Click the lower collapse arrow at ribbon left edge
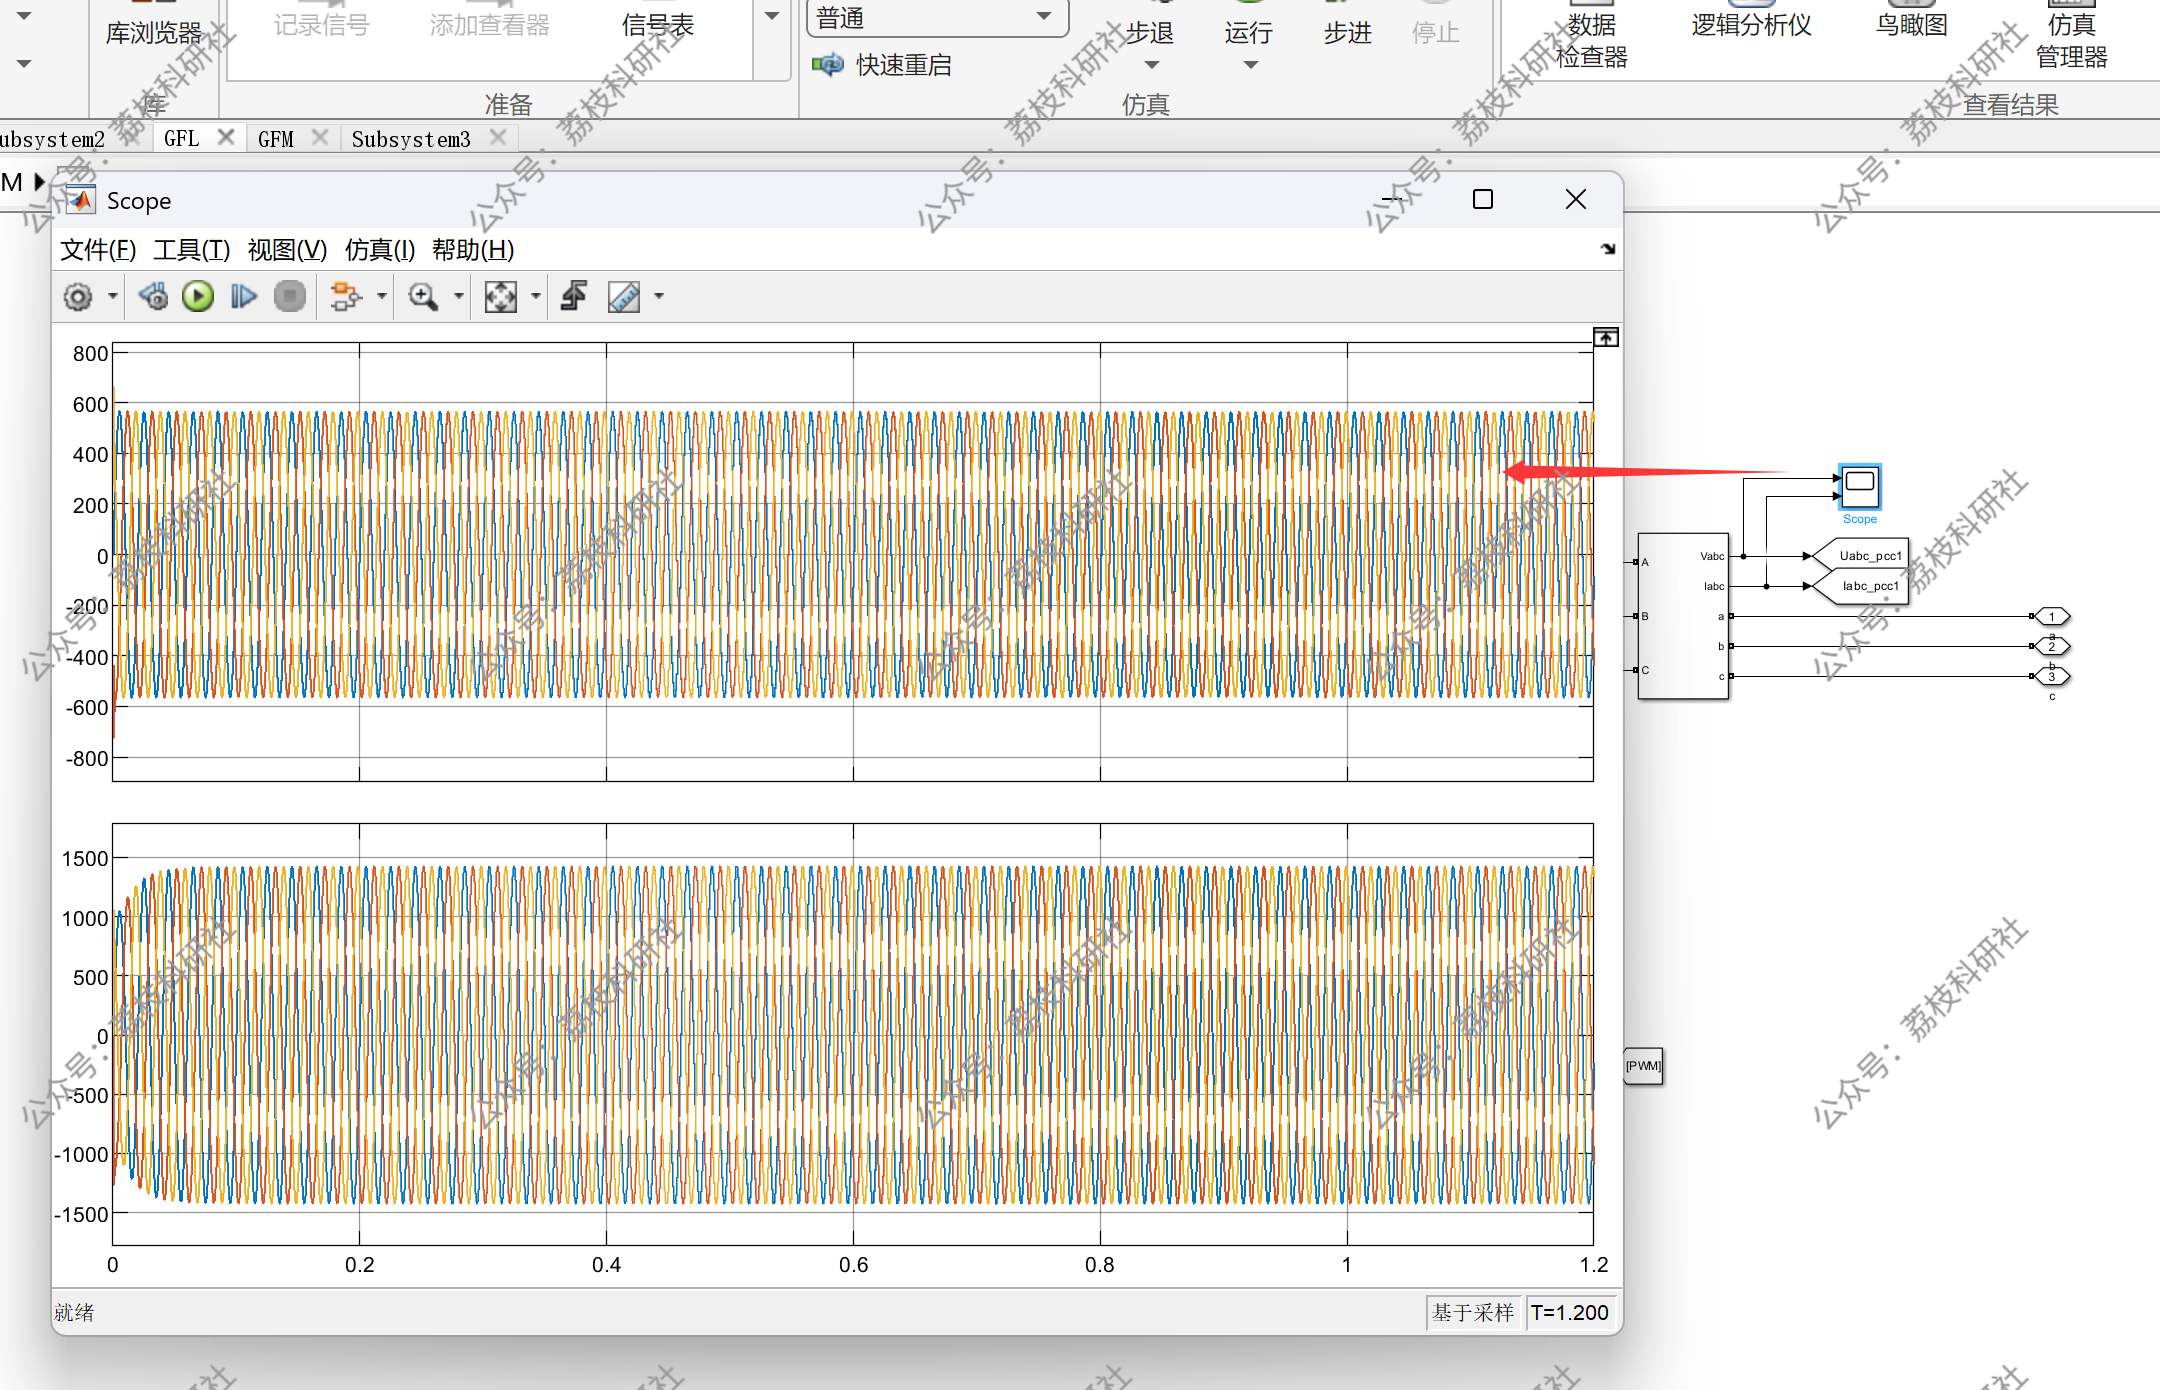 click(24, 64)
